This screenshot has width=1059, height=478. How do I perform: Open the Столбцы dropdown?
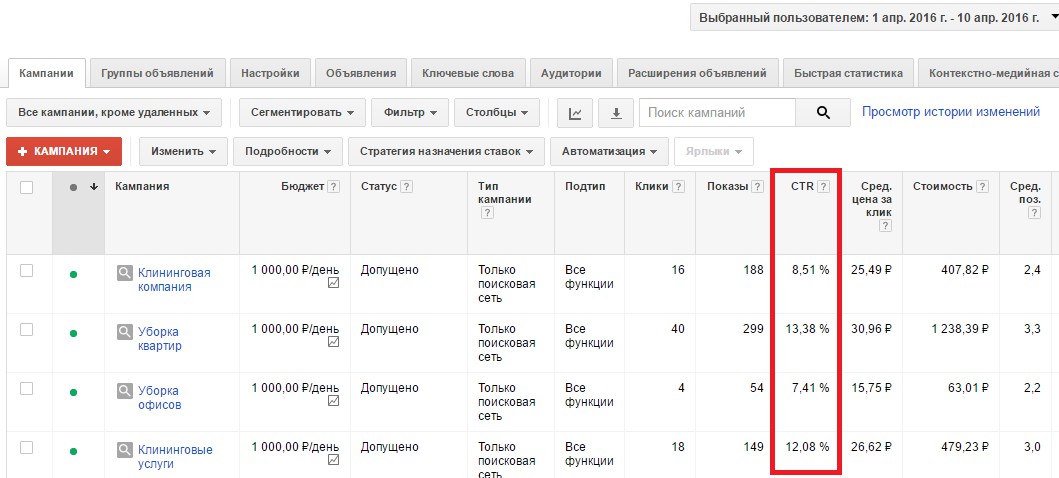pos(497,113)
